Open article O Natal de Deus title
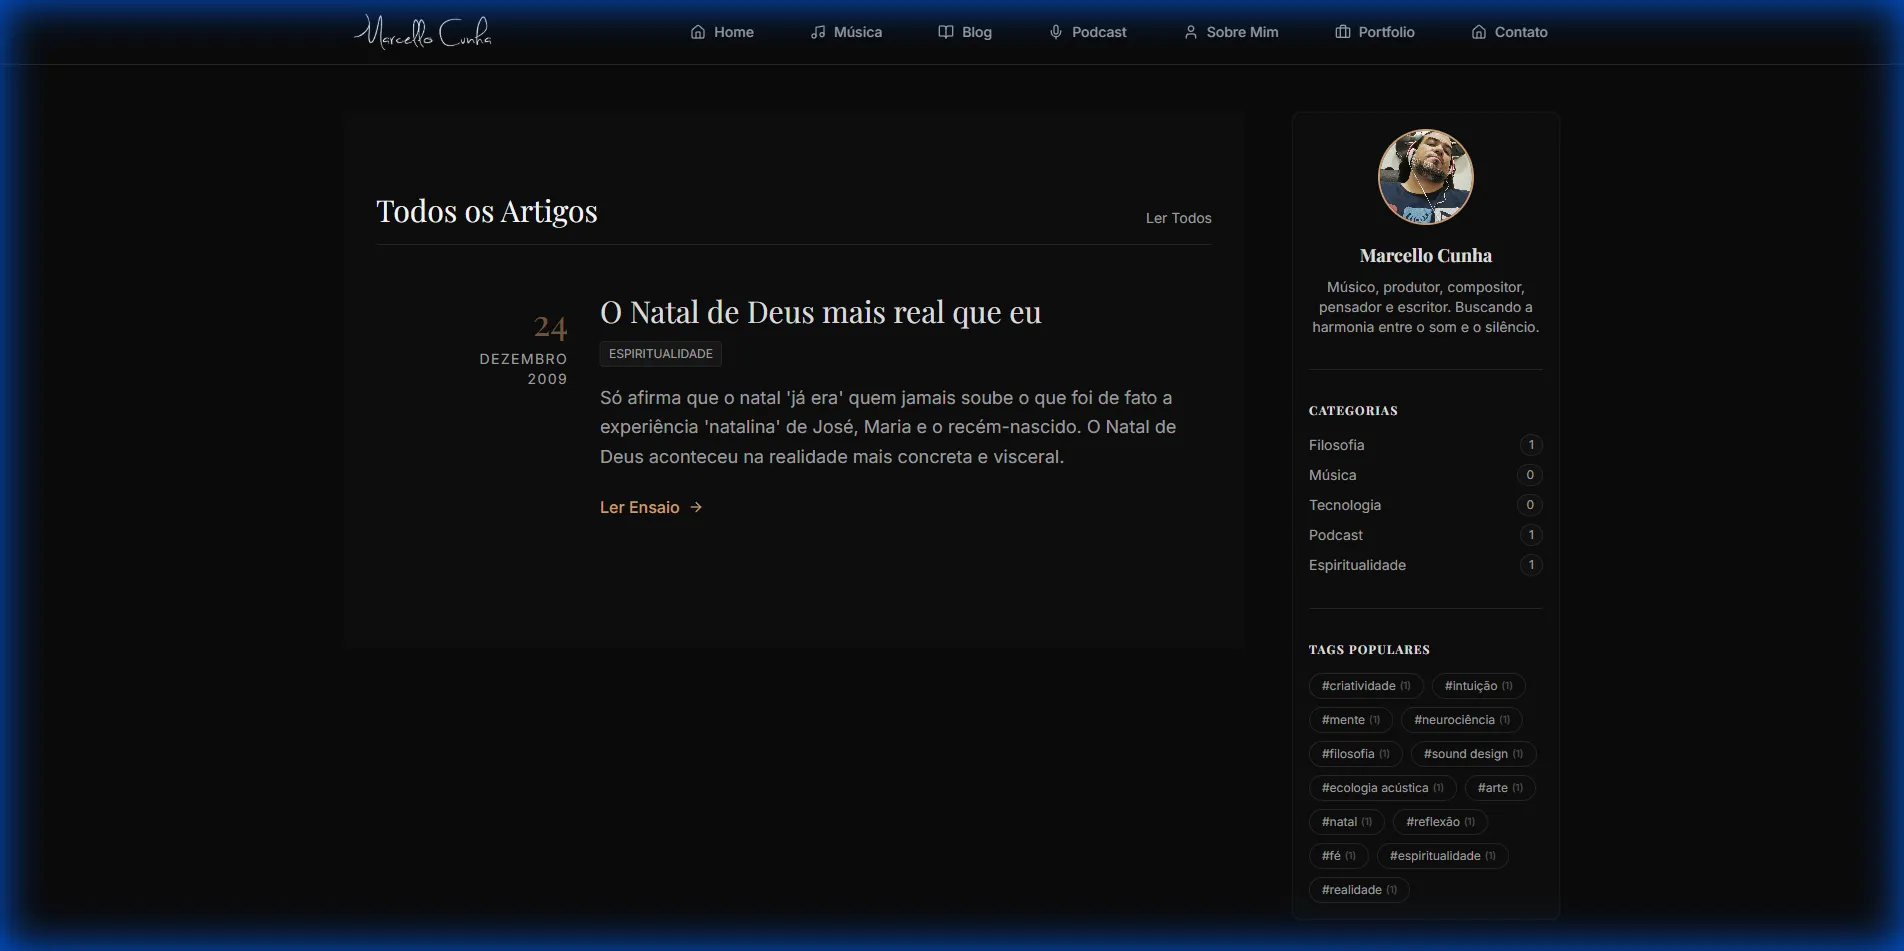This screenshot has height=951, width=1904. click(x=820, y=313)
